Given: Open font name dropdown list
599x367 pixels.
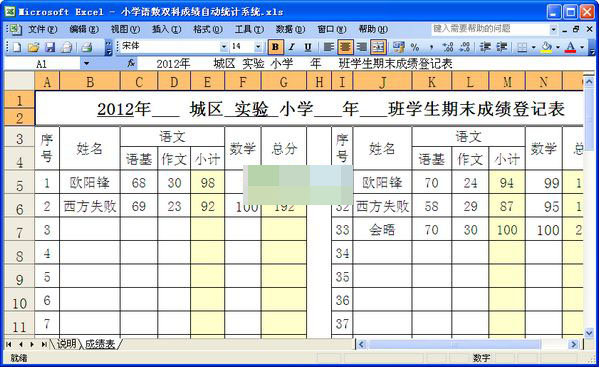Looking at the screenshot, I should click(224, 47).
